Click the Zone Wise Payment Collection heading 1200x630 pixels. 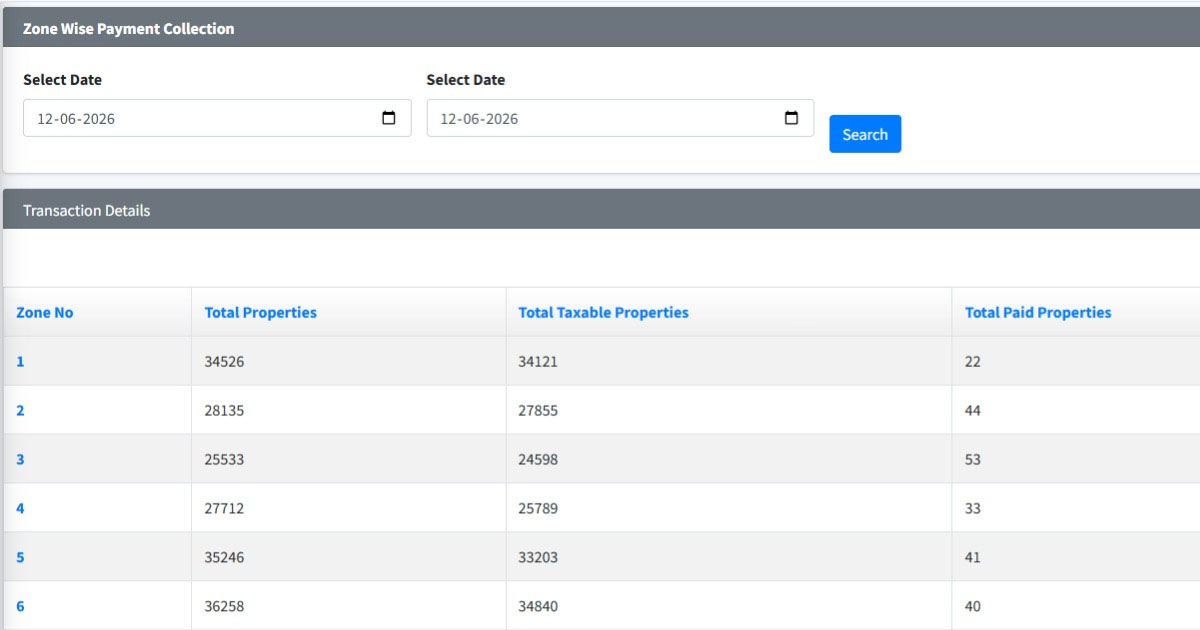(128, 28)
